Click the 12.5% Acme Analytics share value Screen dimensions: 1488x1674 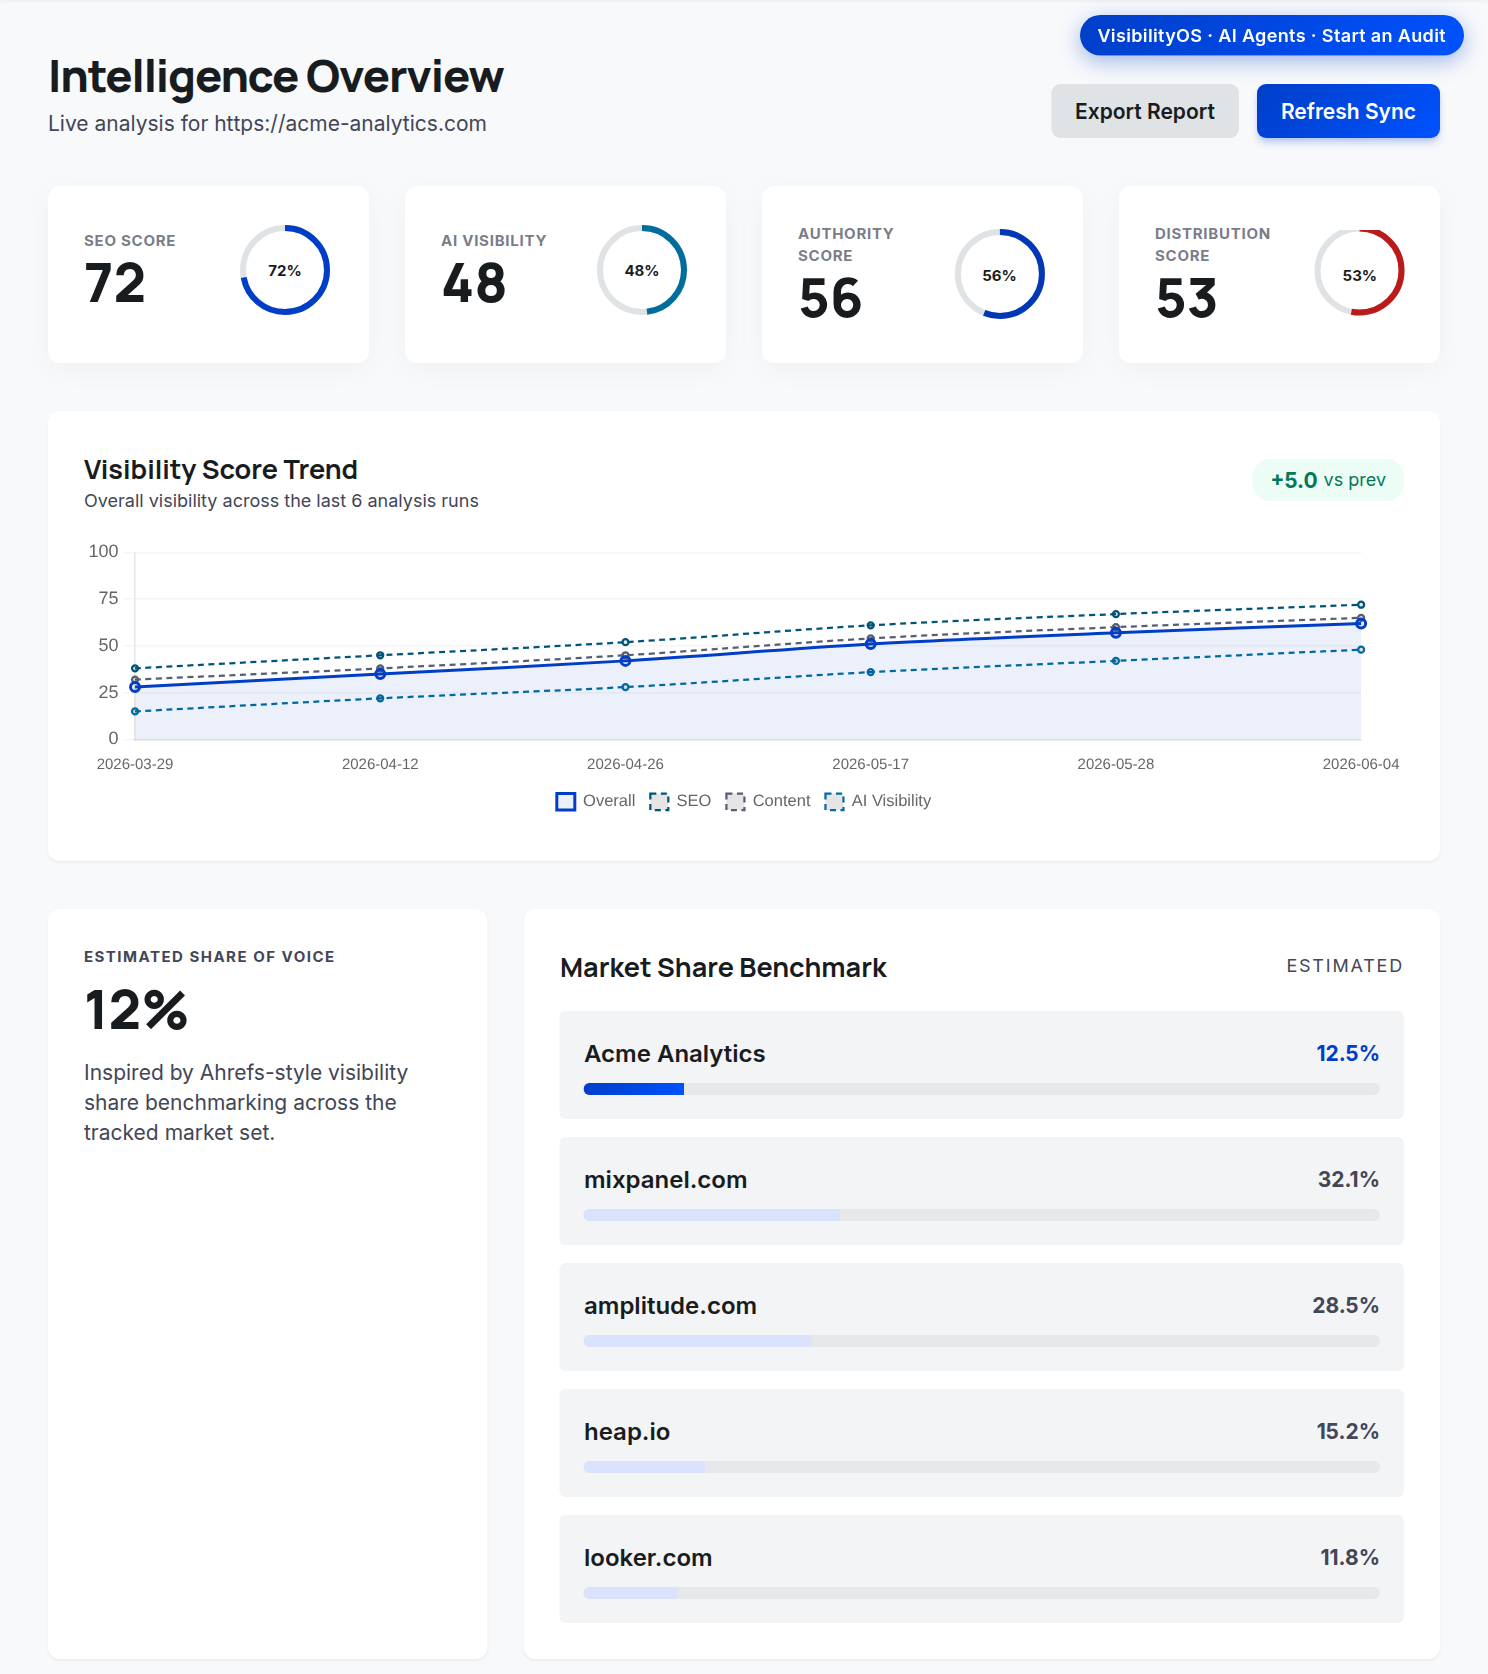(1347, 1053)
